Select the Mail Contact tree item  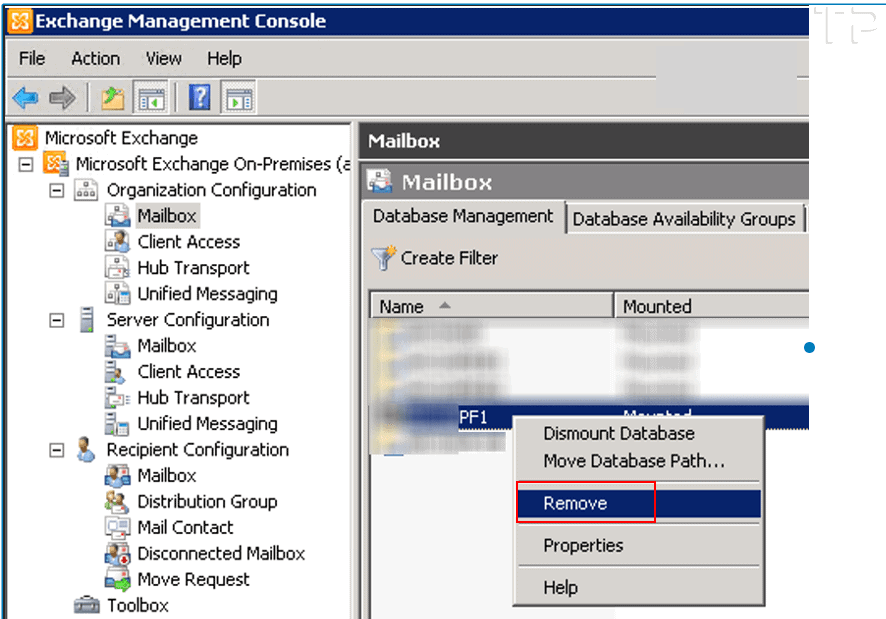tap(185, 527)
